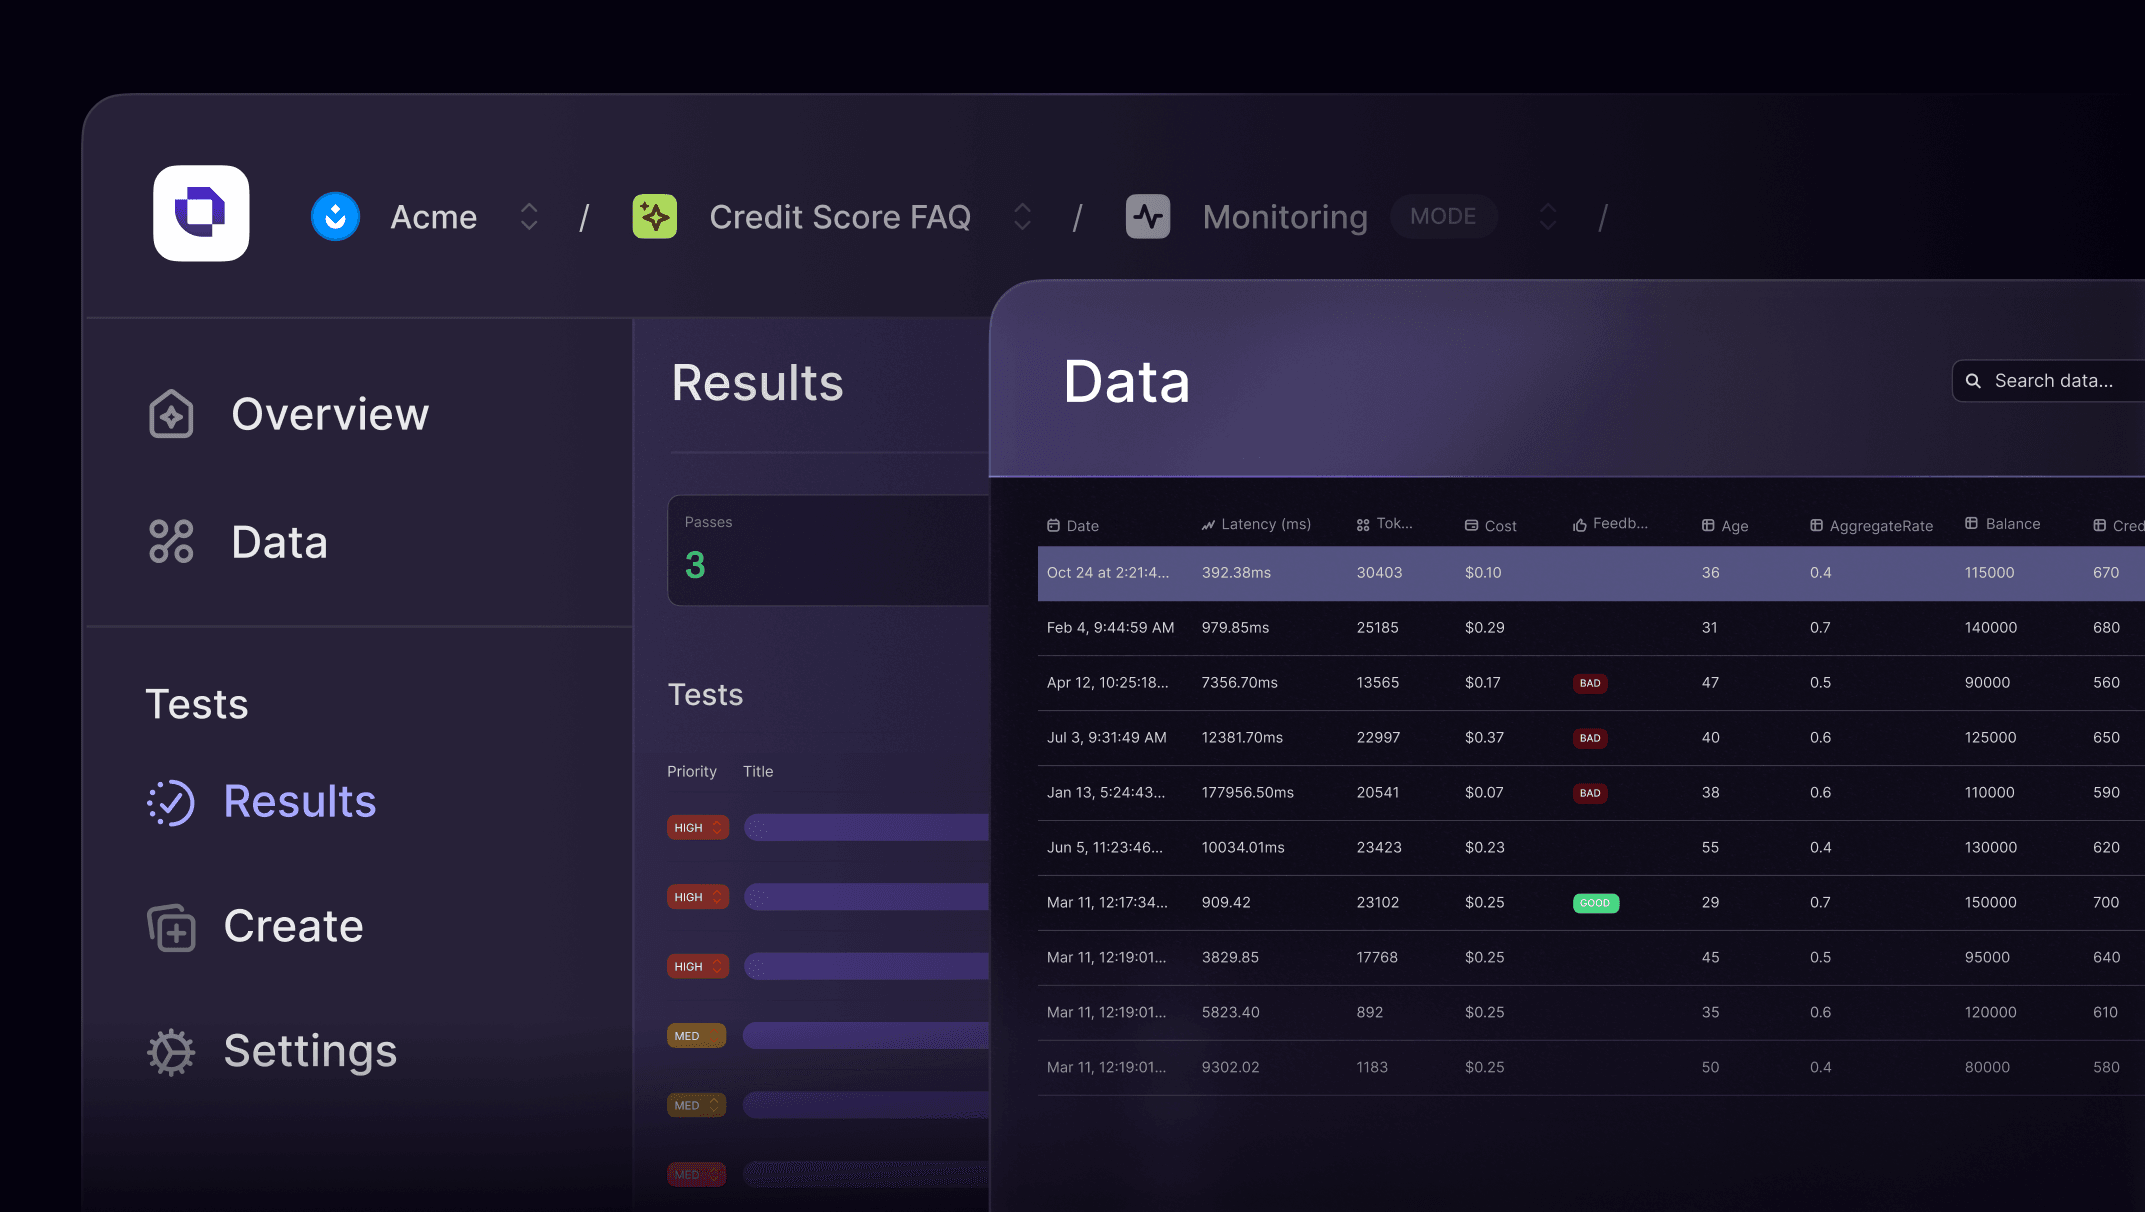Expand the Acme workspace switcher chevron
Viewport: 2145px width, 1212px height.
tap(528, 216)
